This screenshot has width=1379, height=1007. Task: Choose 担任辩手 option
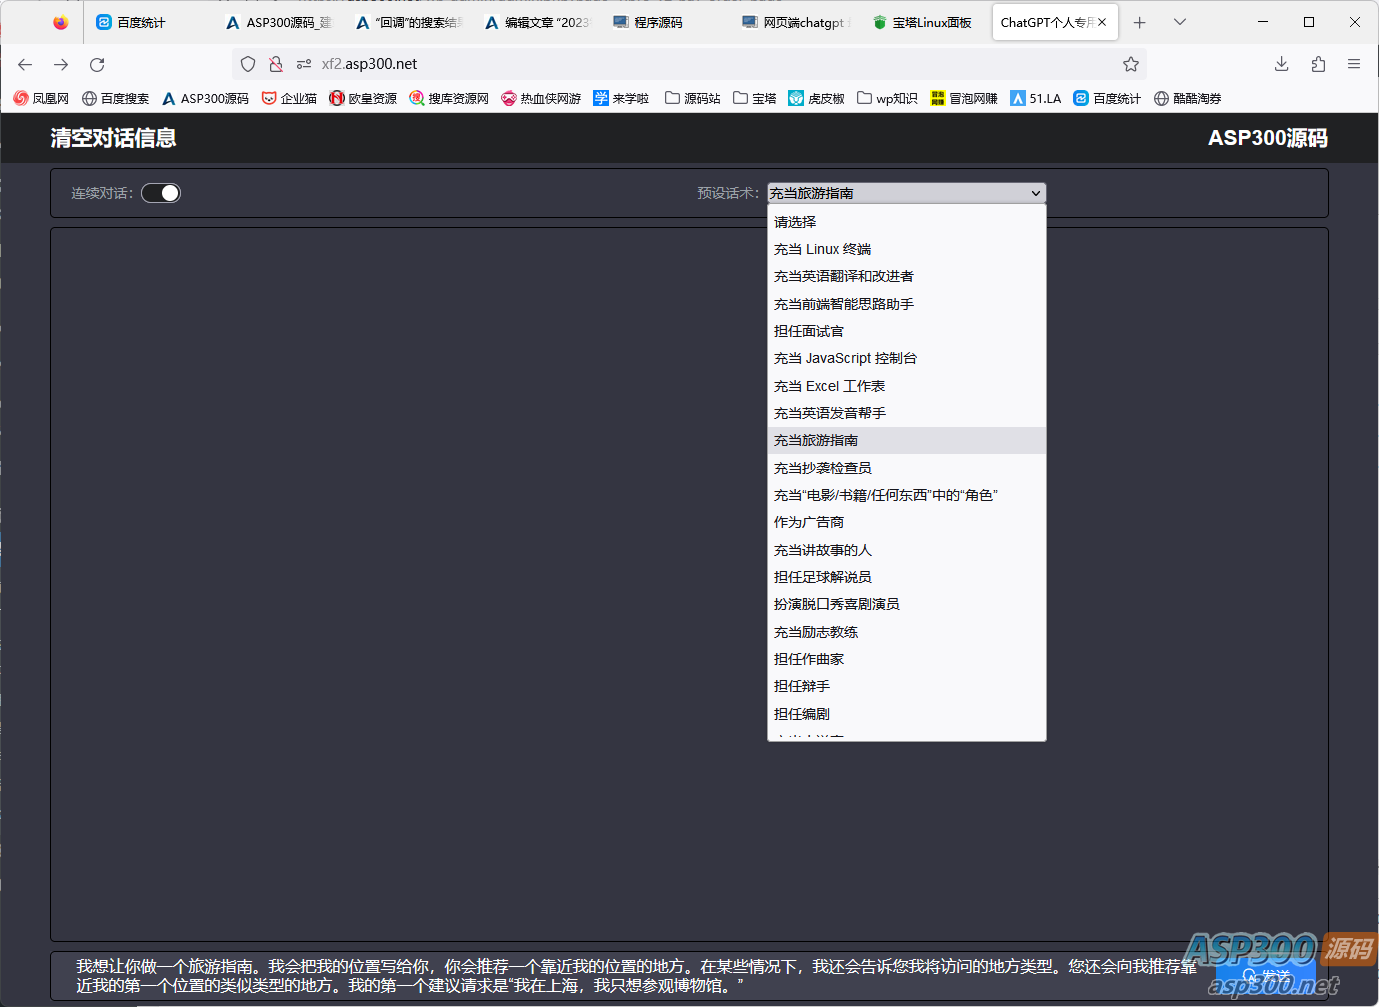906,686
